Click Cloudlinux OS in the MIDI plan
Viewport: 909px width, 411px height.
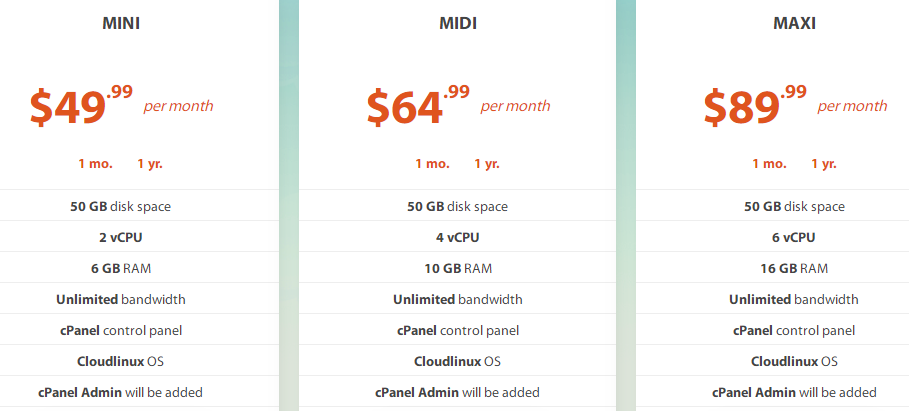pos(457,361)
